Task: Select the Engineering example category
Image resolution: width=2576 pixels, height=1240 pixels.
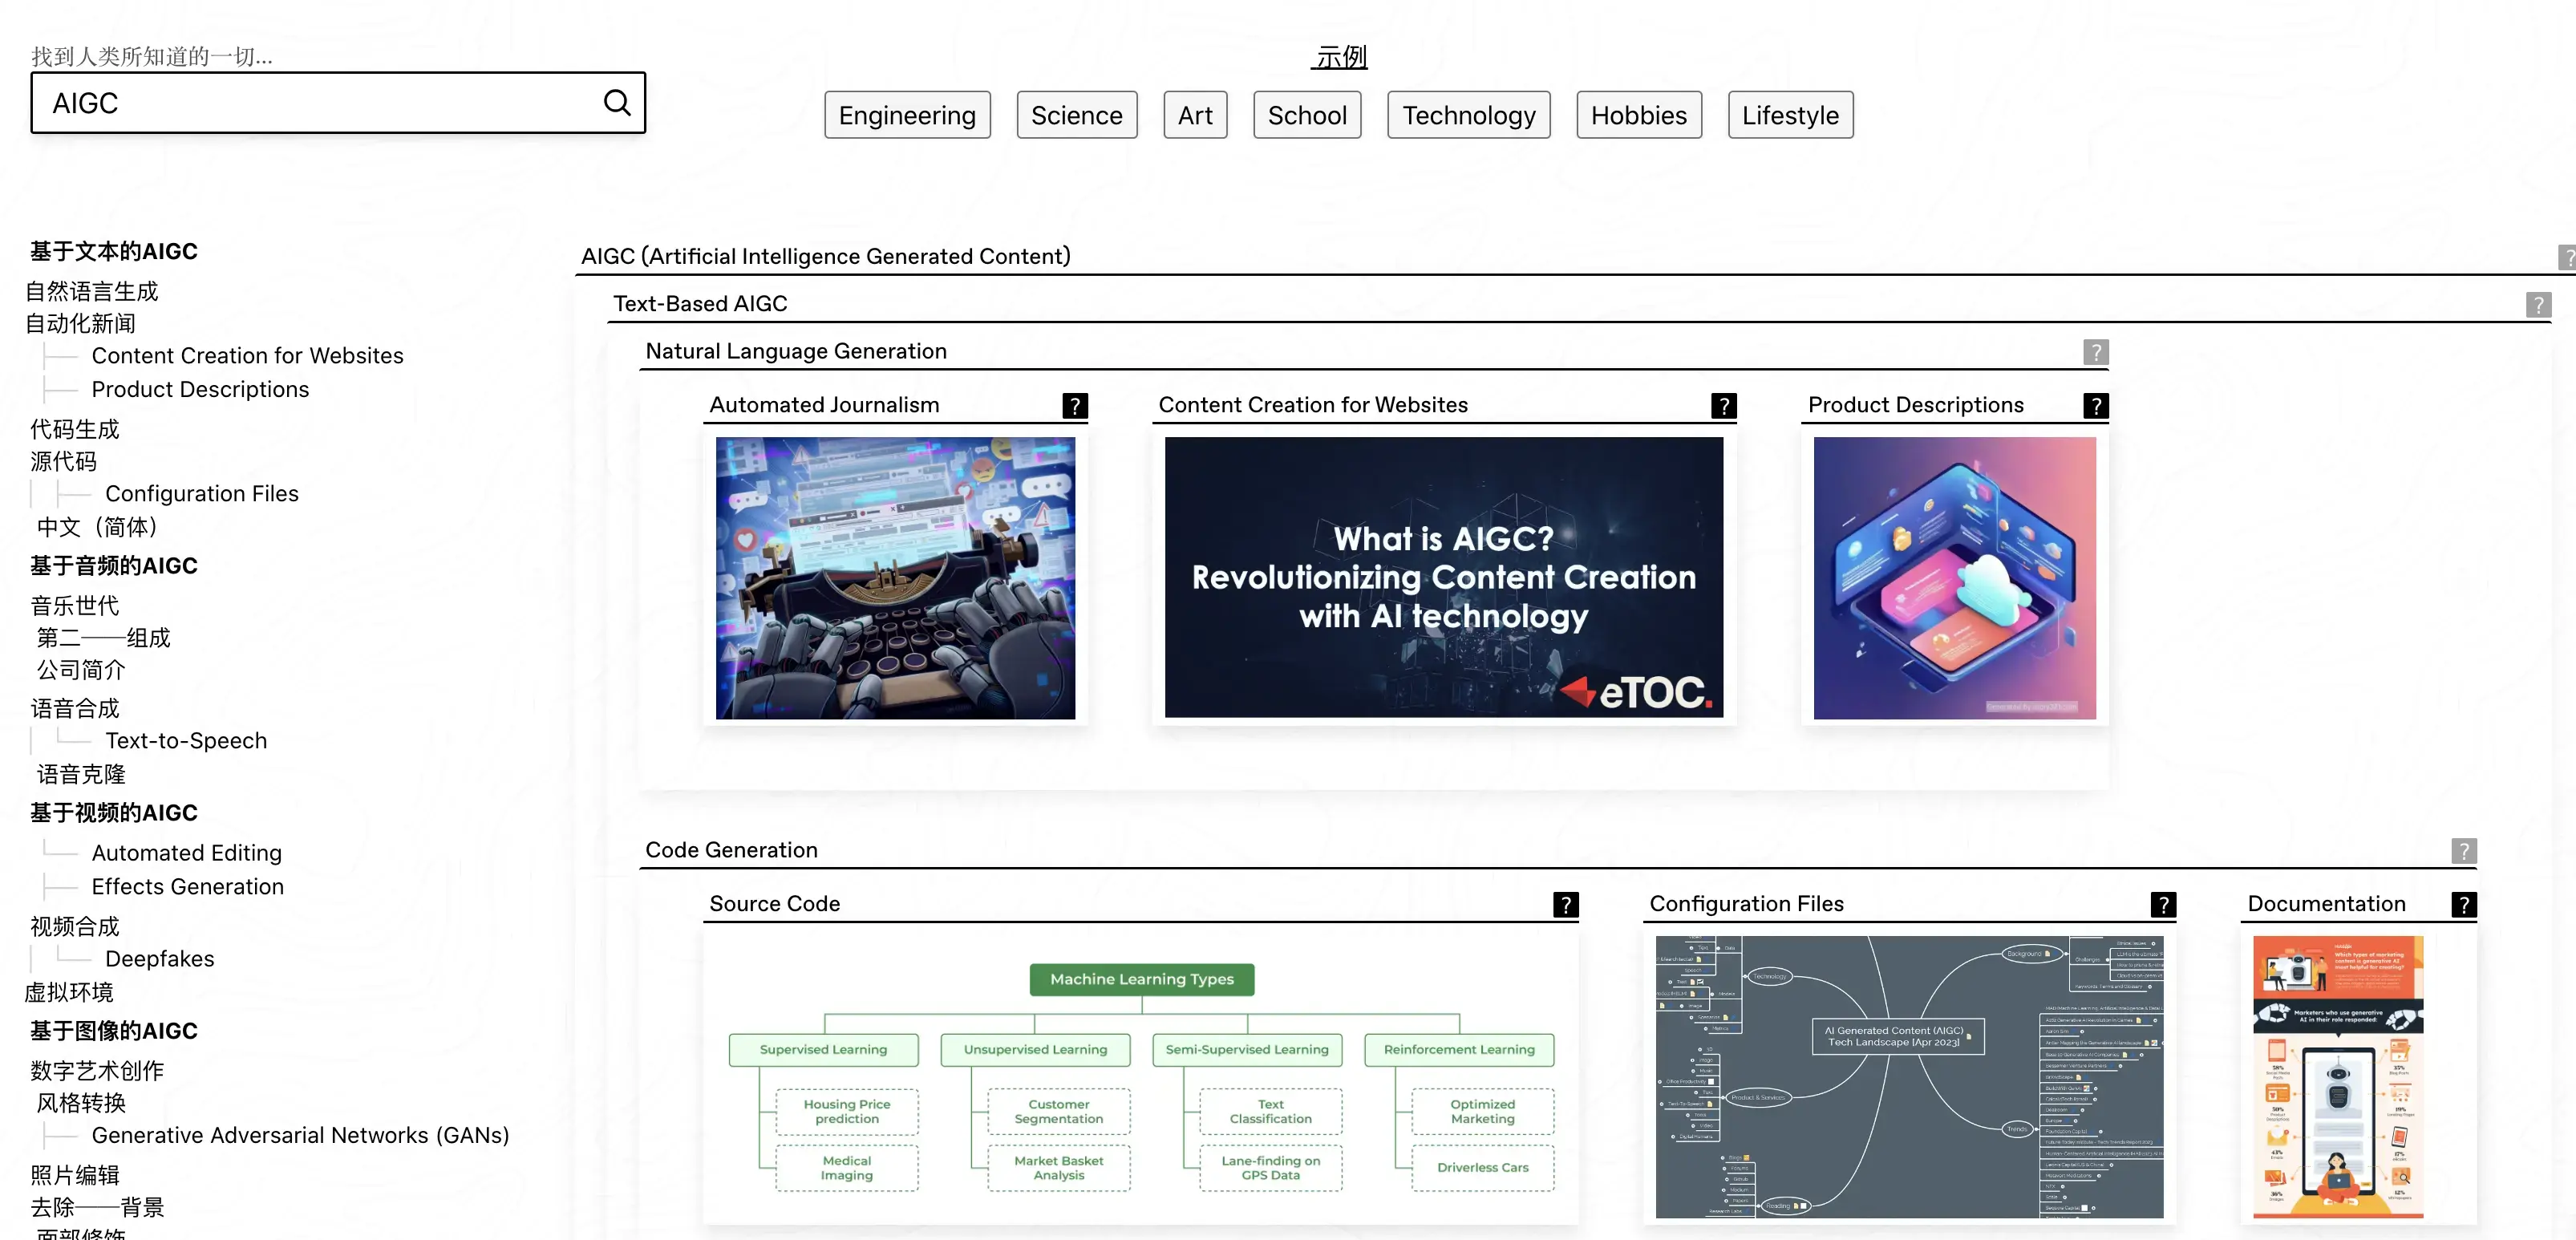Action: [x=906, y=115]
